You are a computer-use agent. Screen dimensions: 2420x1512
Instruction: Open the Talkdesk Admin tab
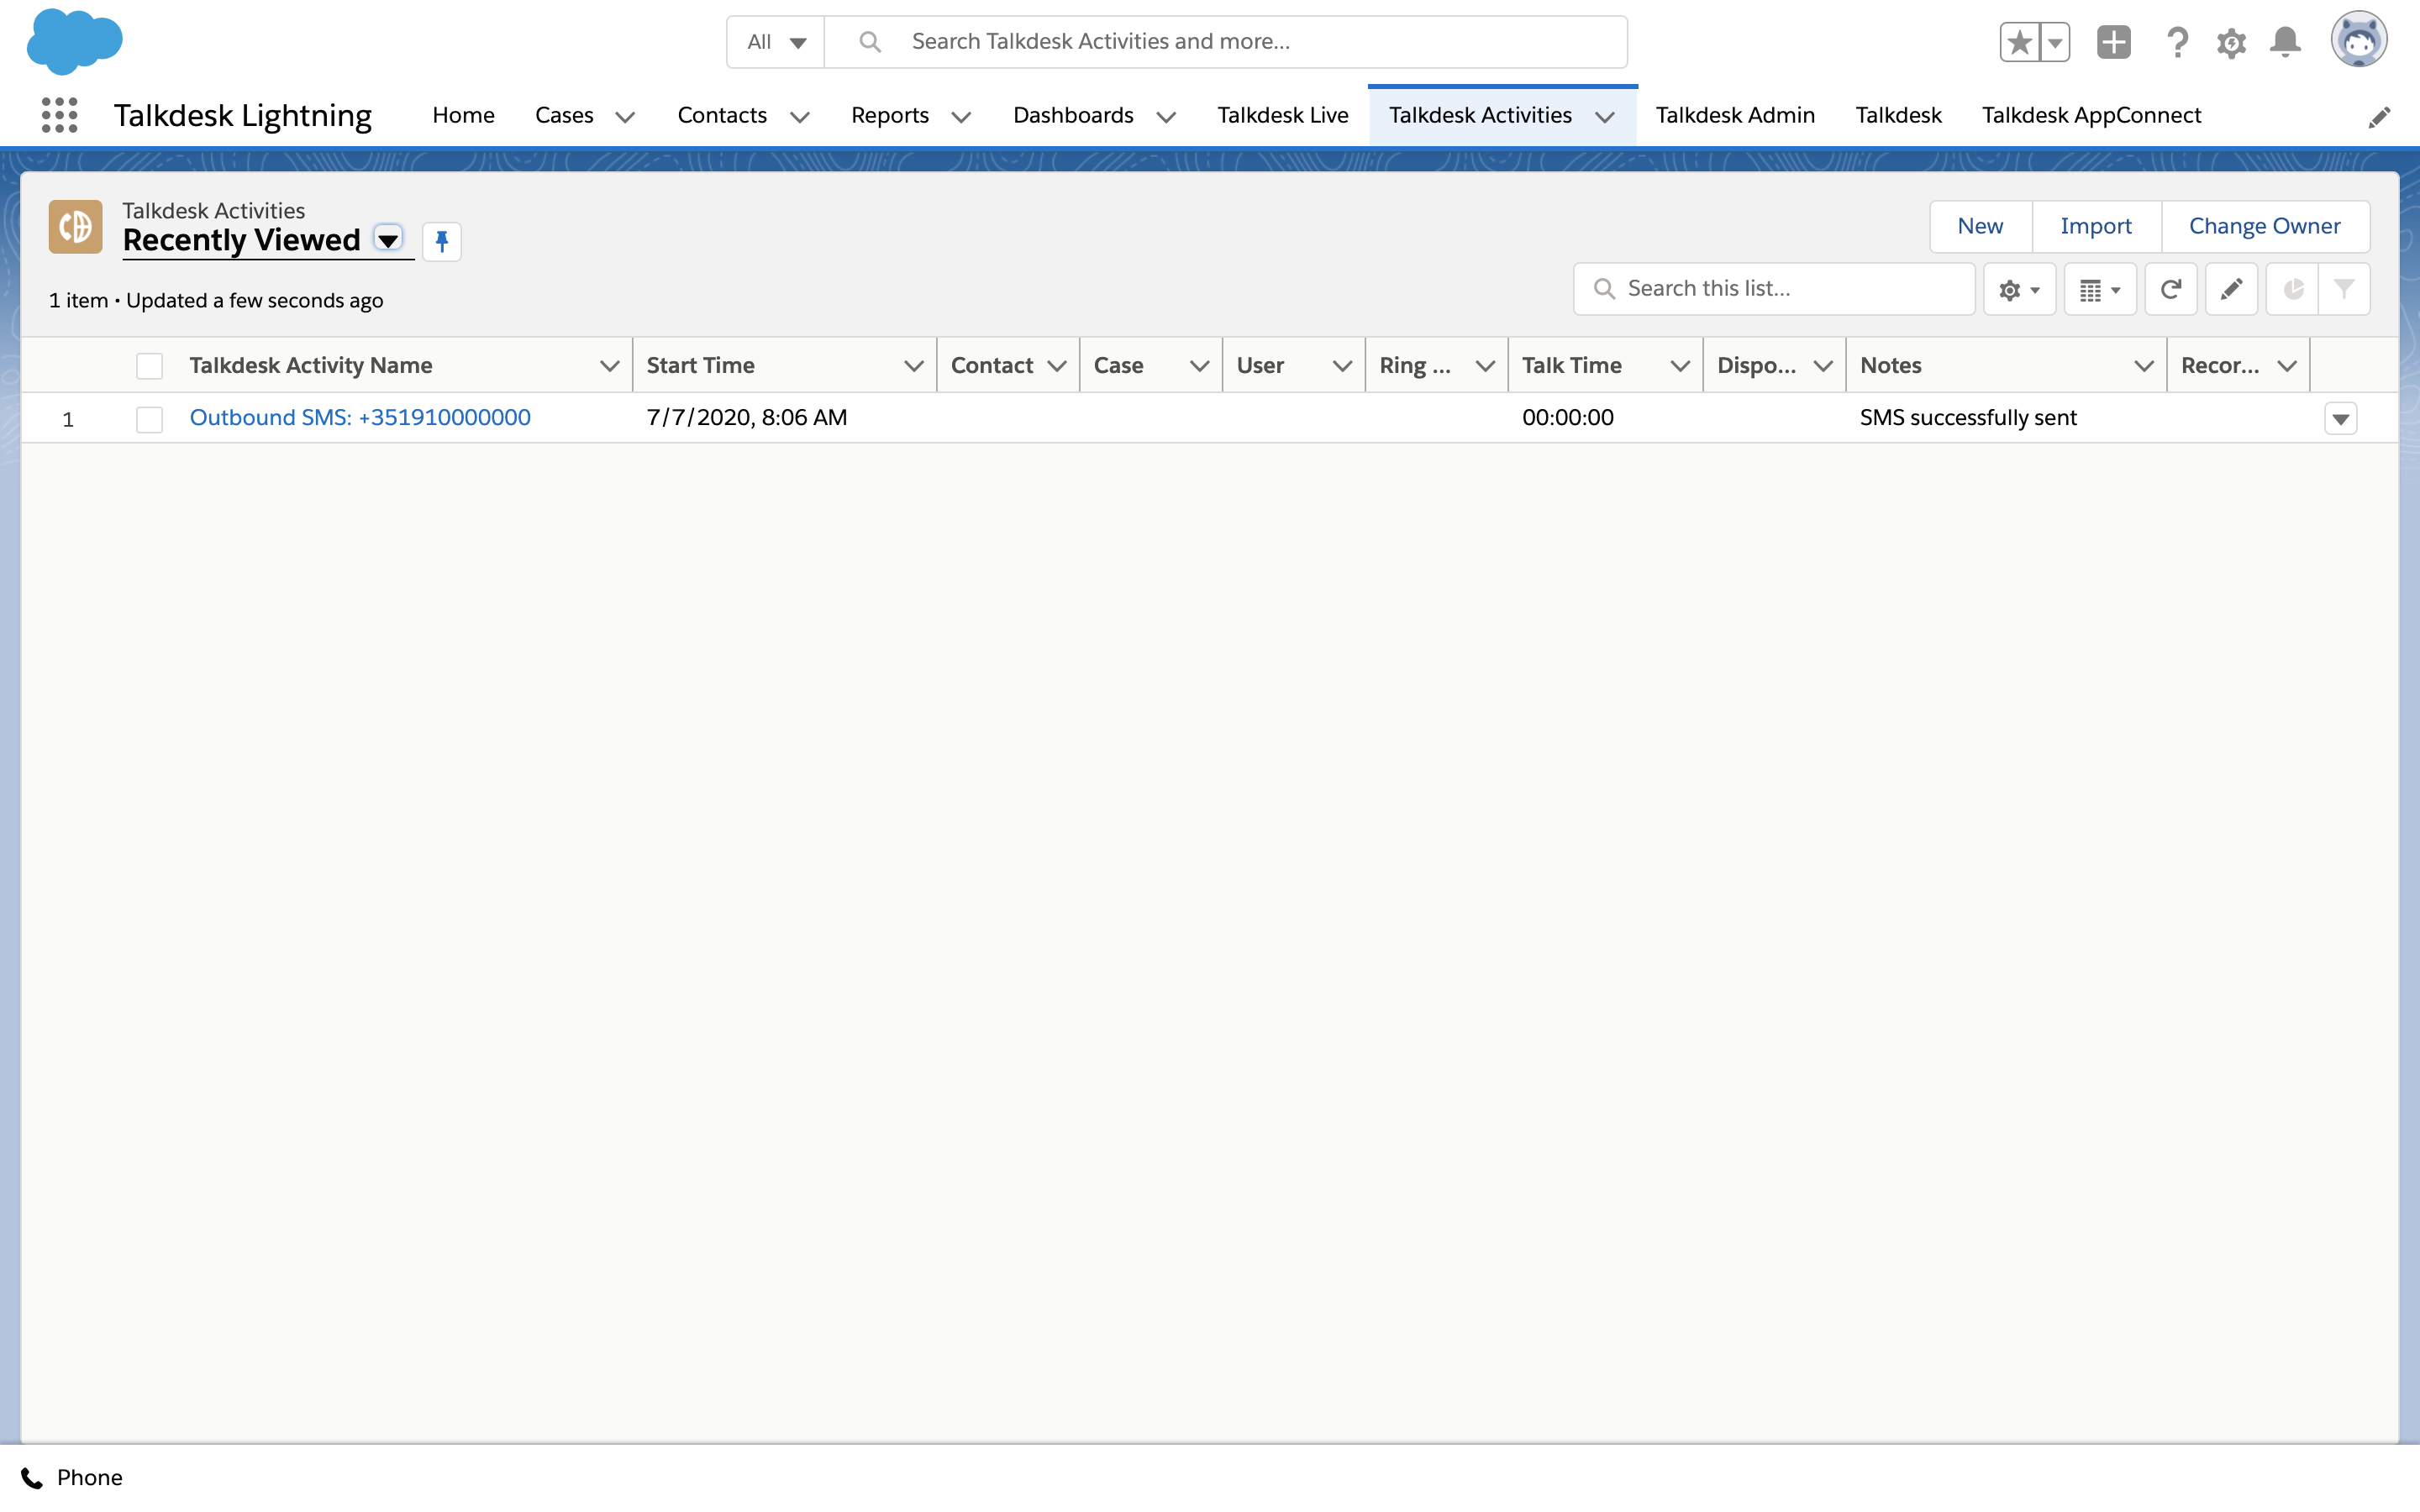1735,115
